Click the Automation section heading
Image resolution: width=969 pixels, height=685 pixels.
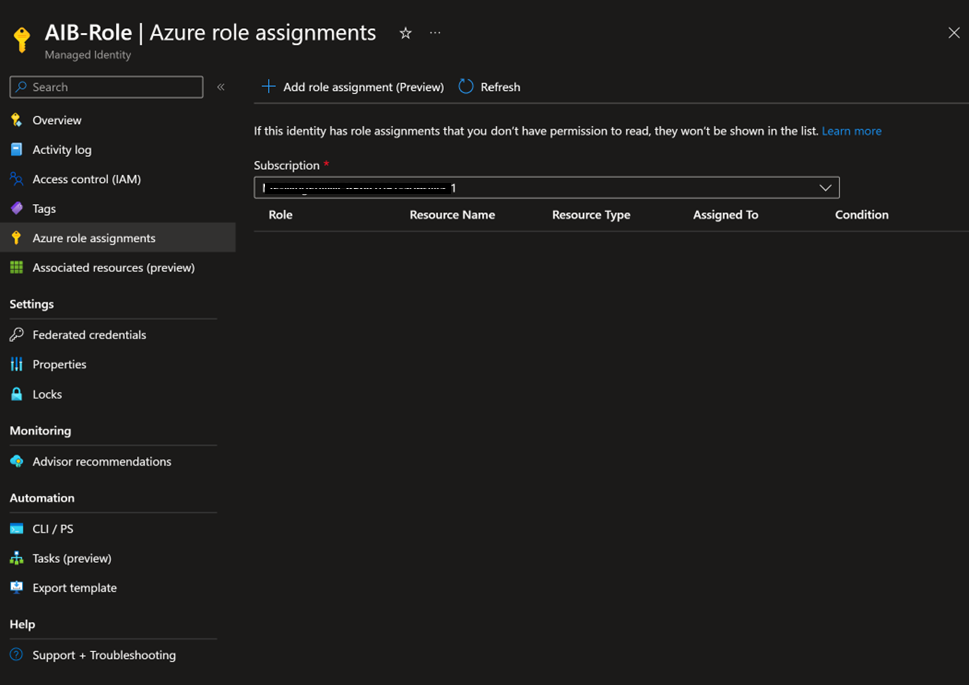(x=42, y=498)
